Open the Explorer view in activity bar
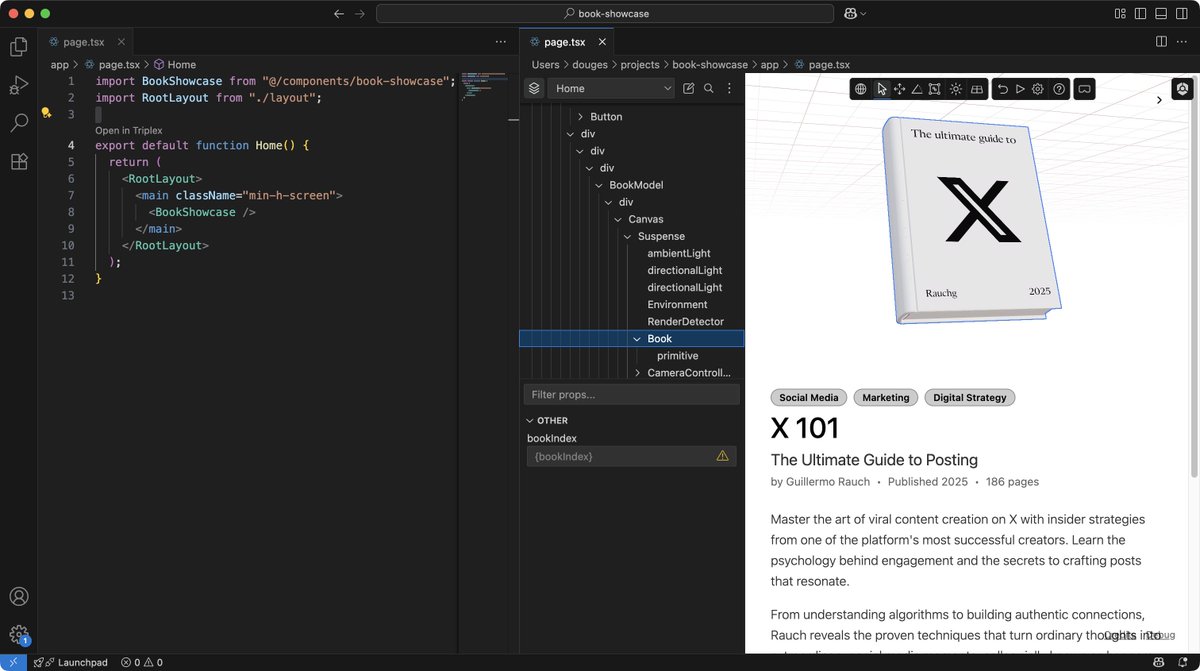1200x671 pixels. [x=18, y=46]
